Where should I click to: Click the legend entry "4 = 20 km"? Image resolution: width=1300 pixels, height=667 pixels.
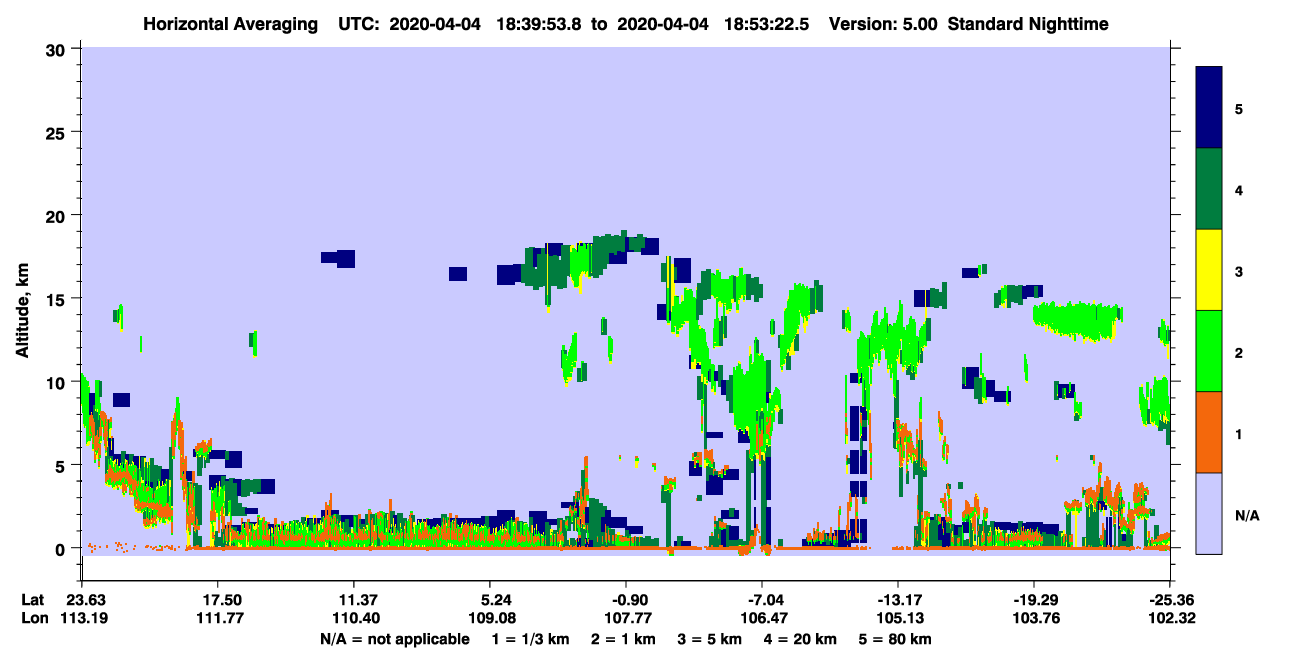pos(802,639)
